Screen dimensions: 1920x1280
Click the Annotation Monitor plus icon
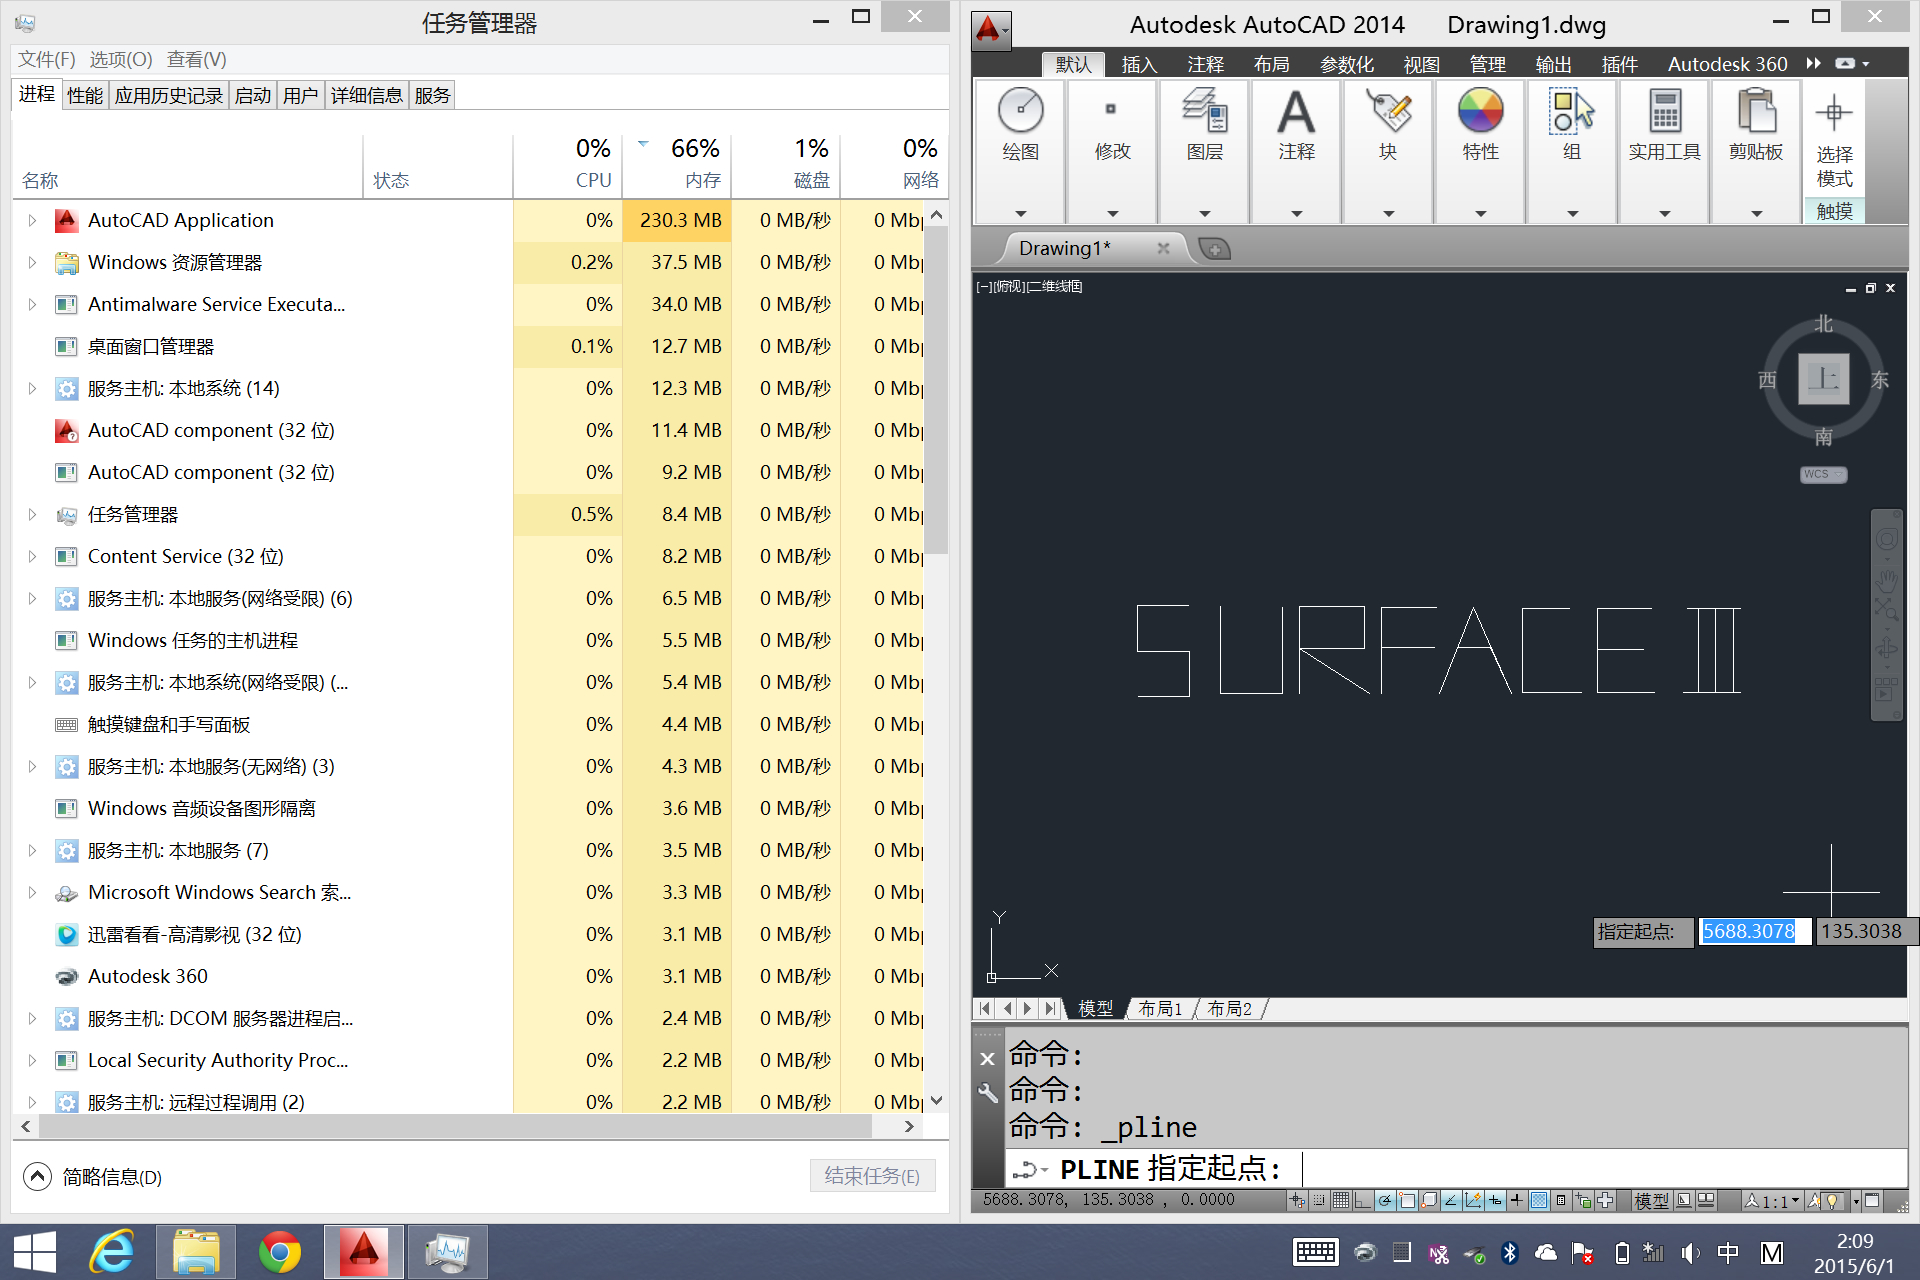(x=1605, y=1201)
